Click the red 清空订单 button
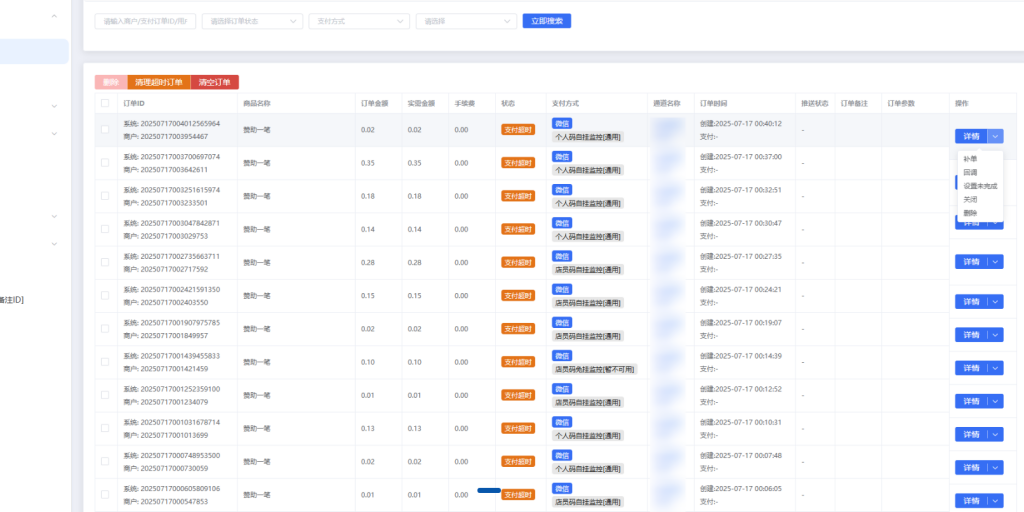This screenshot has width=1024, height=512. [215, 83]
